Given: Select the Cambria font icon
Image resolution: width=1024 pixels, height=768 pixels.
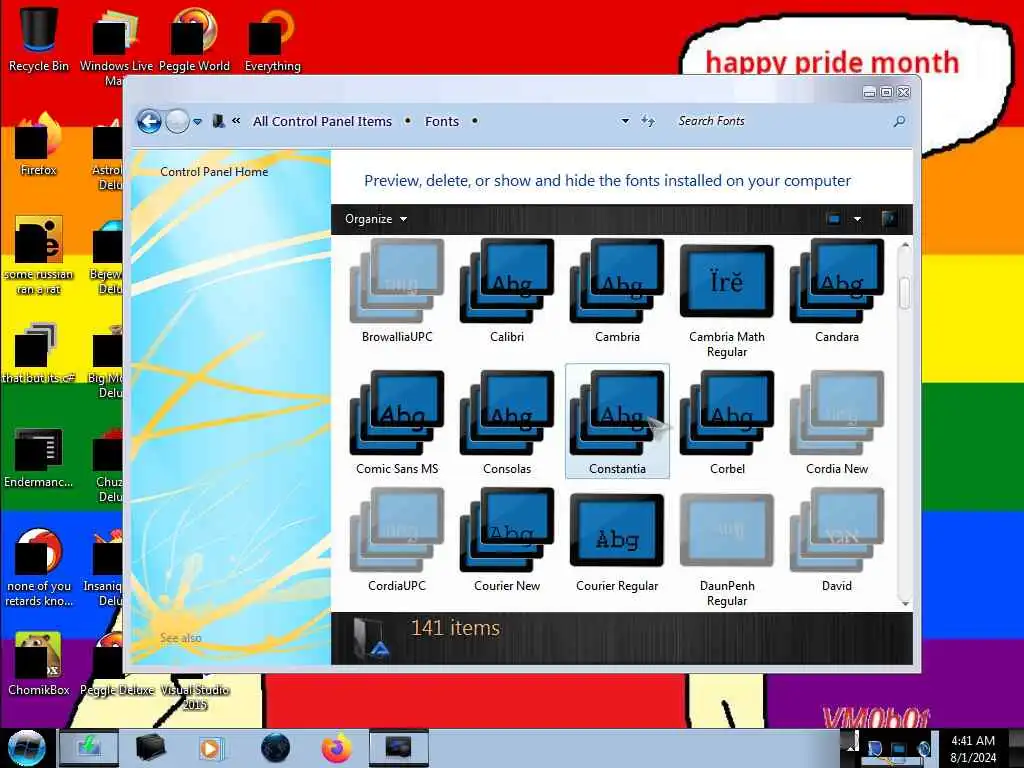Looking at the screenshot, I should point(617,281).
